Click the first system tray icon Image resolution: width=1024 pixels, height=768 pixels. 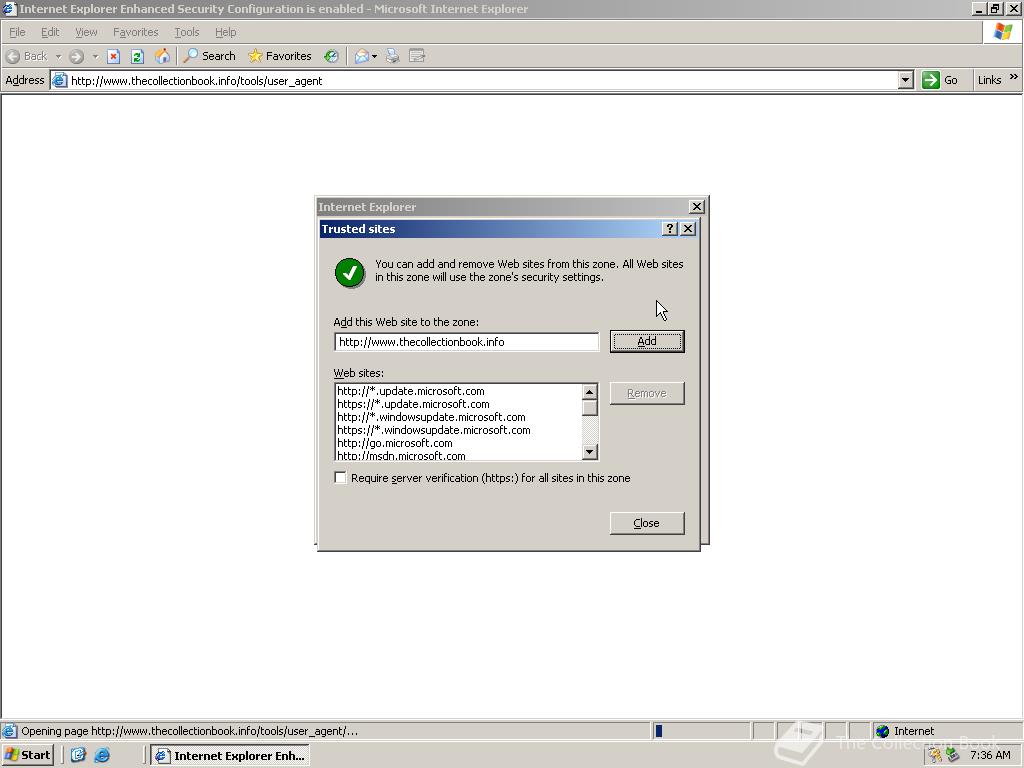[935, 756]
